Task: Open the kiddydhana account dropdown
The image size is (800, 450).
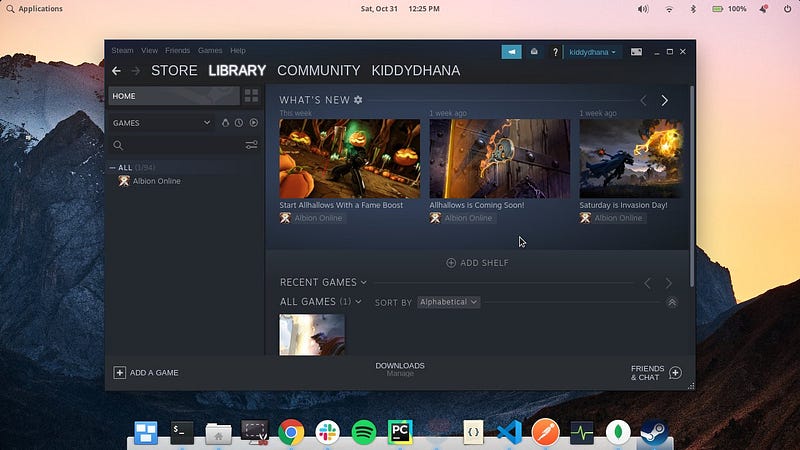Action: (x=592, y=52)
